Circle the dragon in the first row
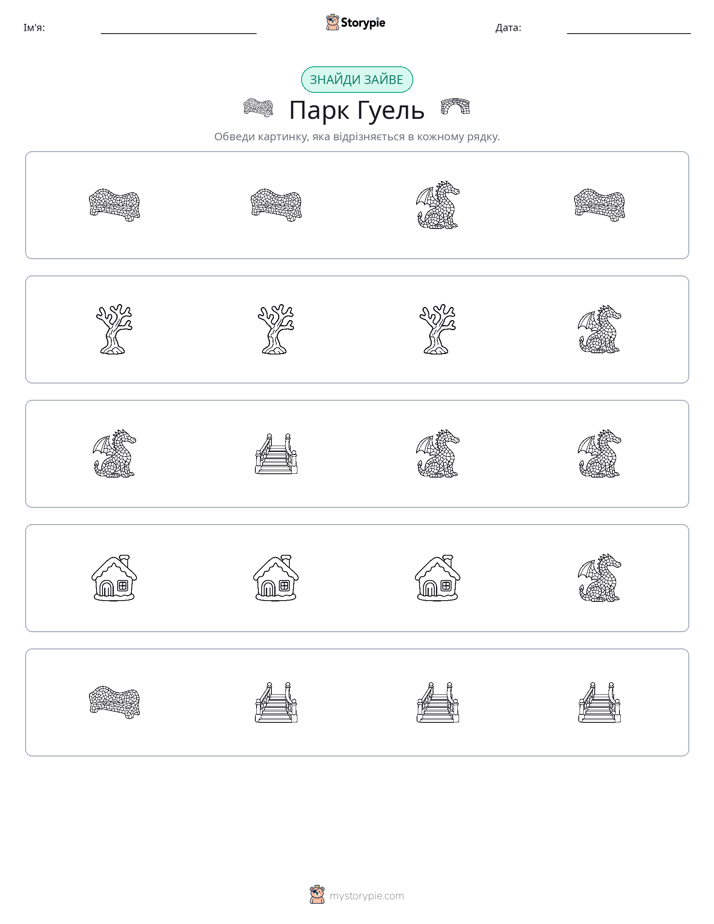Screen dimensions: 714x924 coord(438,205)
